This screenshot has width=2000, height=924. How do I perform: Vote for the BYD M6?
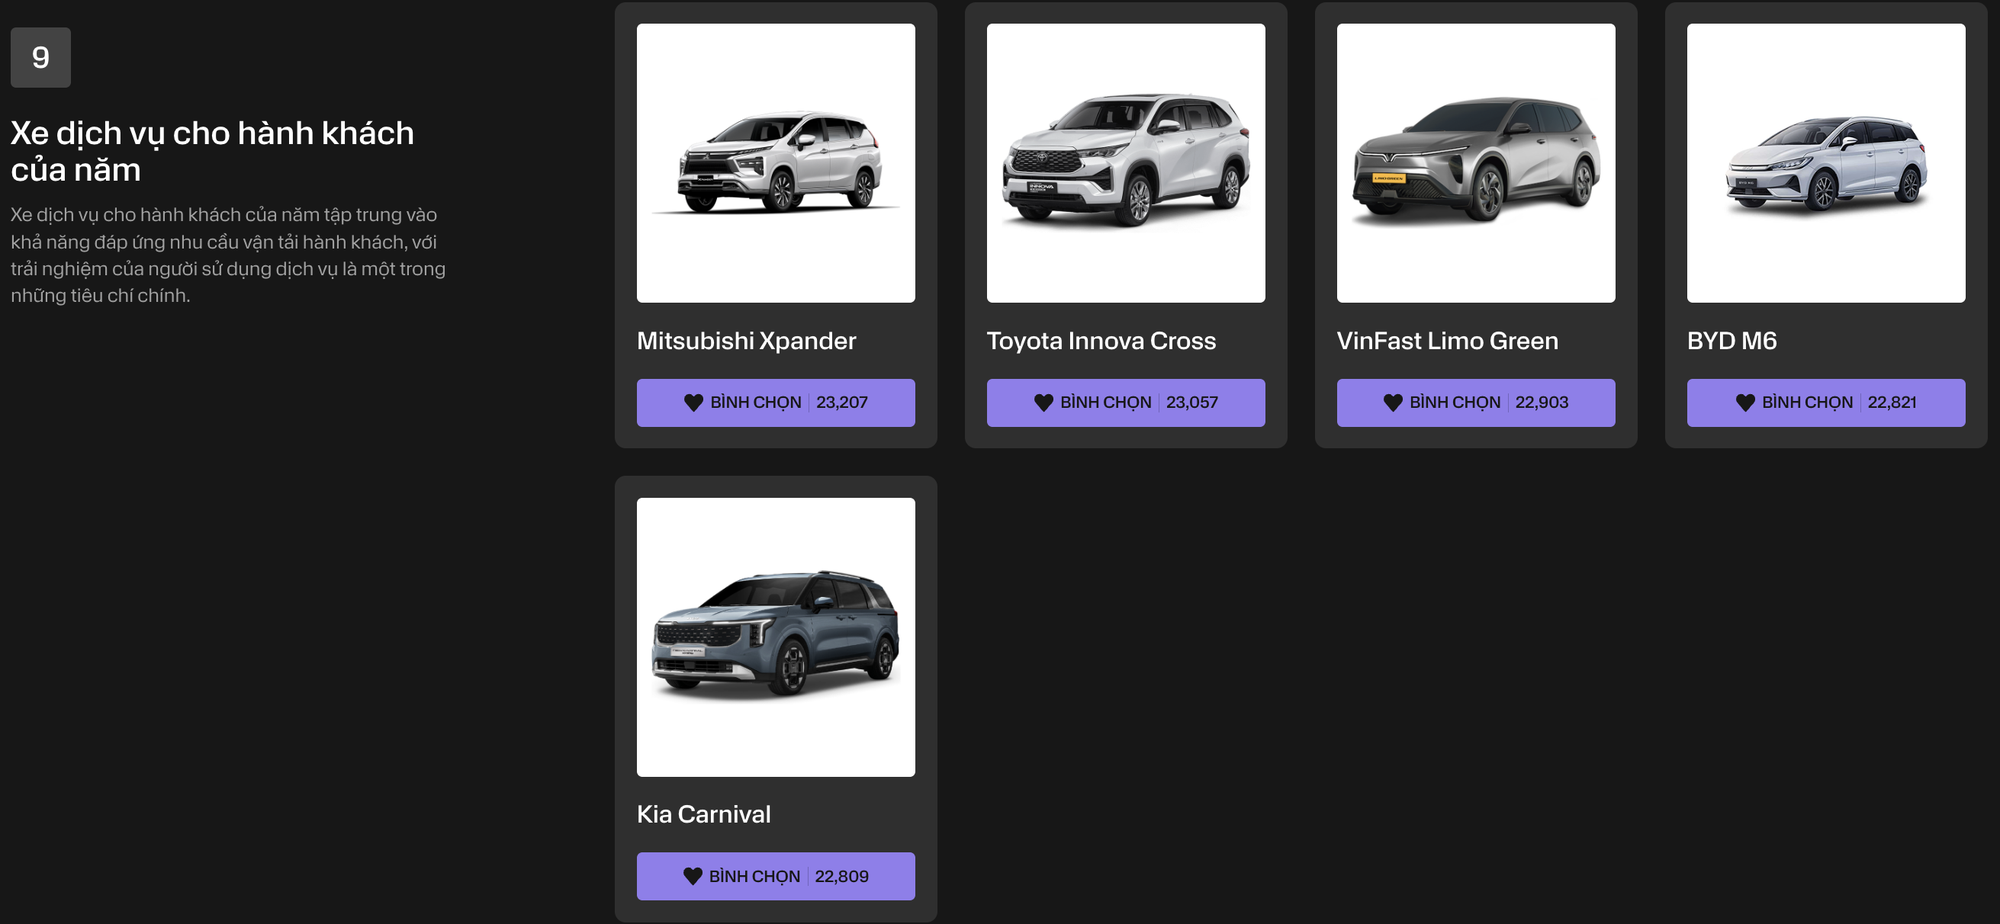coord(1826,403)
